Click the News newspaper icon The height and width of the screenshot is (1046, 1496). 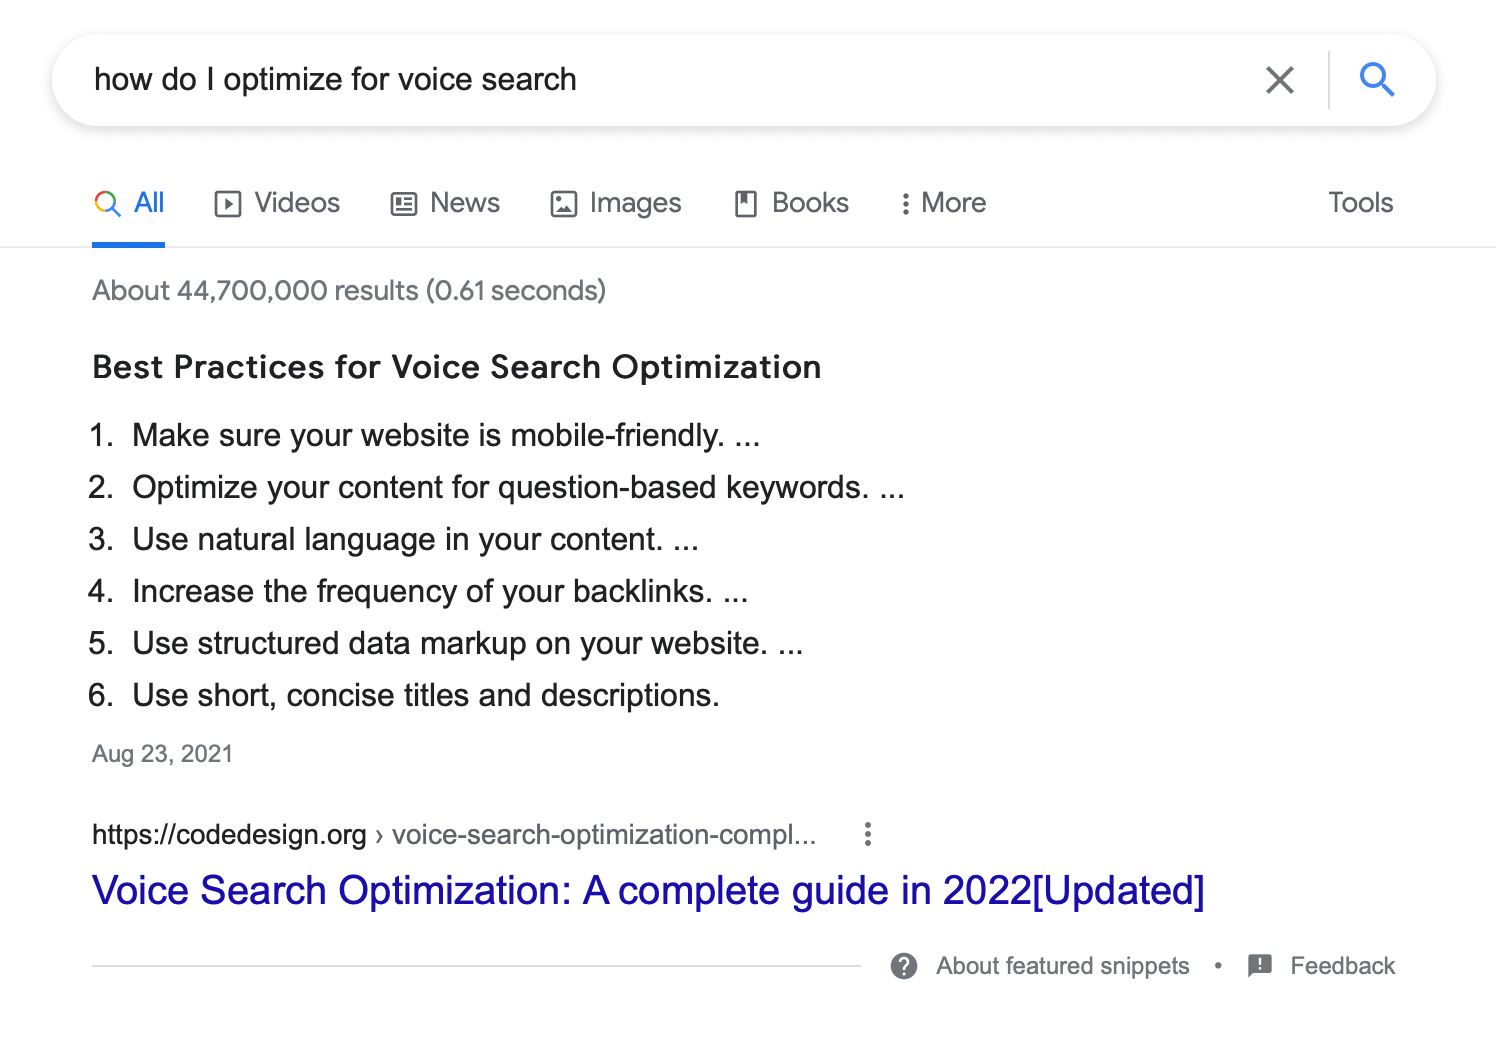[x=402, y=203]
